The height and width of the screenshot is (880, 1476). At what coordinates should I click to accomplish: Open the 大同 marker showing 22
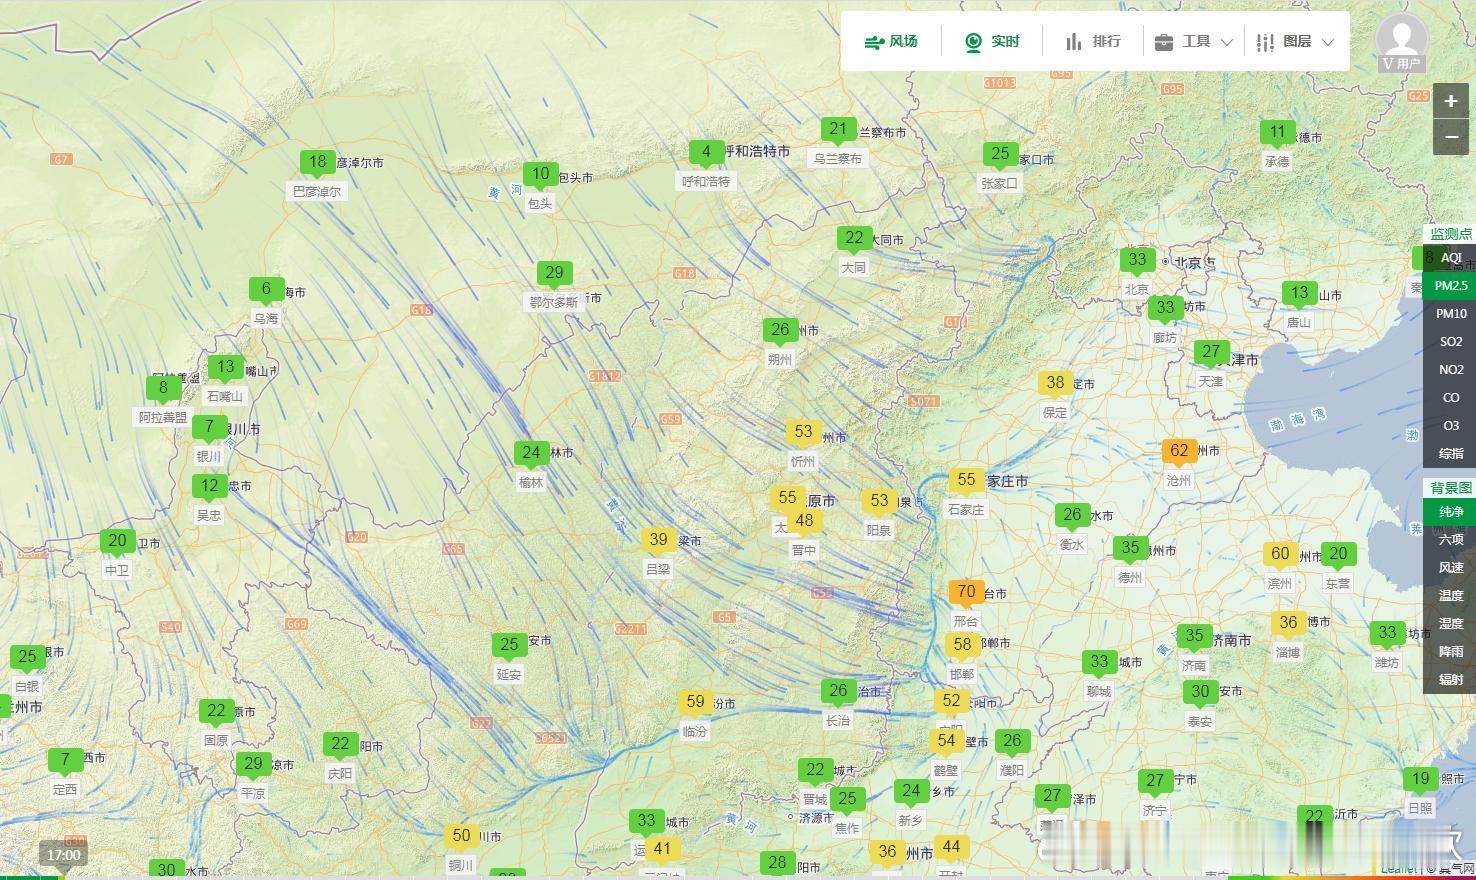pos(854,239)
